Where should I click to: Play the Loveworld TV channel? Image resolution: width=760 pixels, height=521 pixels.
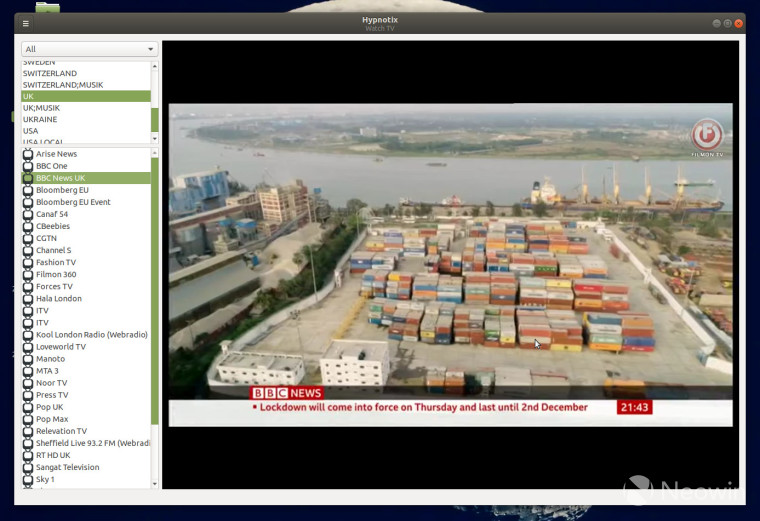pyautogui.click(x=86, y=347)
